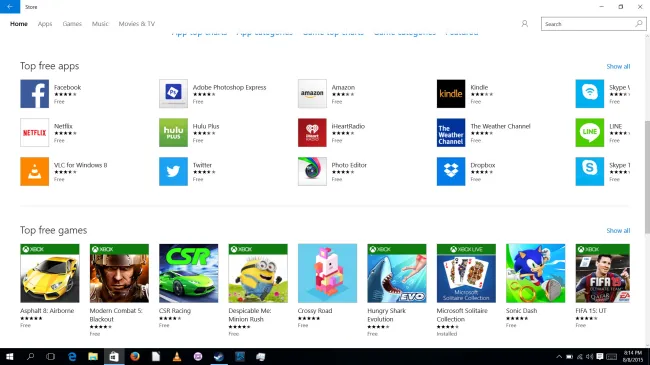Screen dimensions: 650x365
Task: Launch Firefox from the taskbar
Action: 135,357
